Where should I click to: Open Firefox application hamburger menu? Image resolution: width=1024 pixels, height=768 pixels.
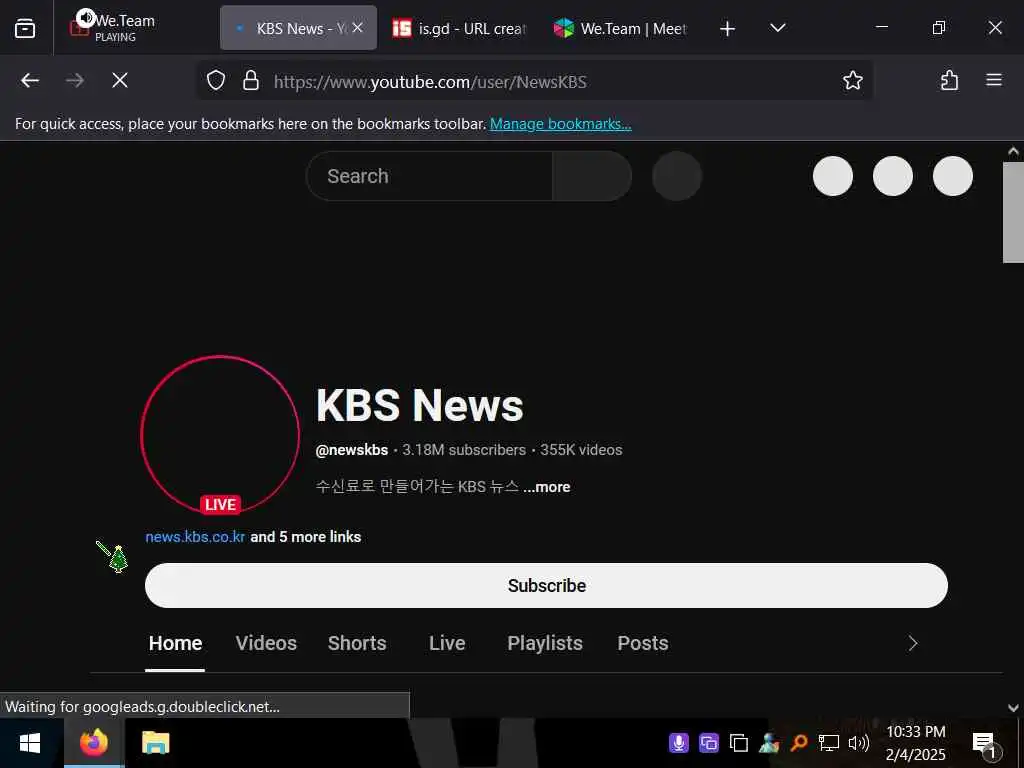click(x=994, y=80)
